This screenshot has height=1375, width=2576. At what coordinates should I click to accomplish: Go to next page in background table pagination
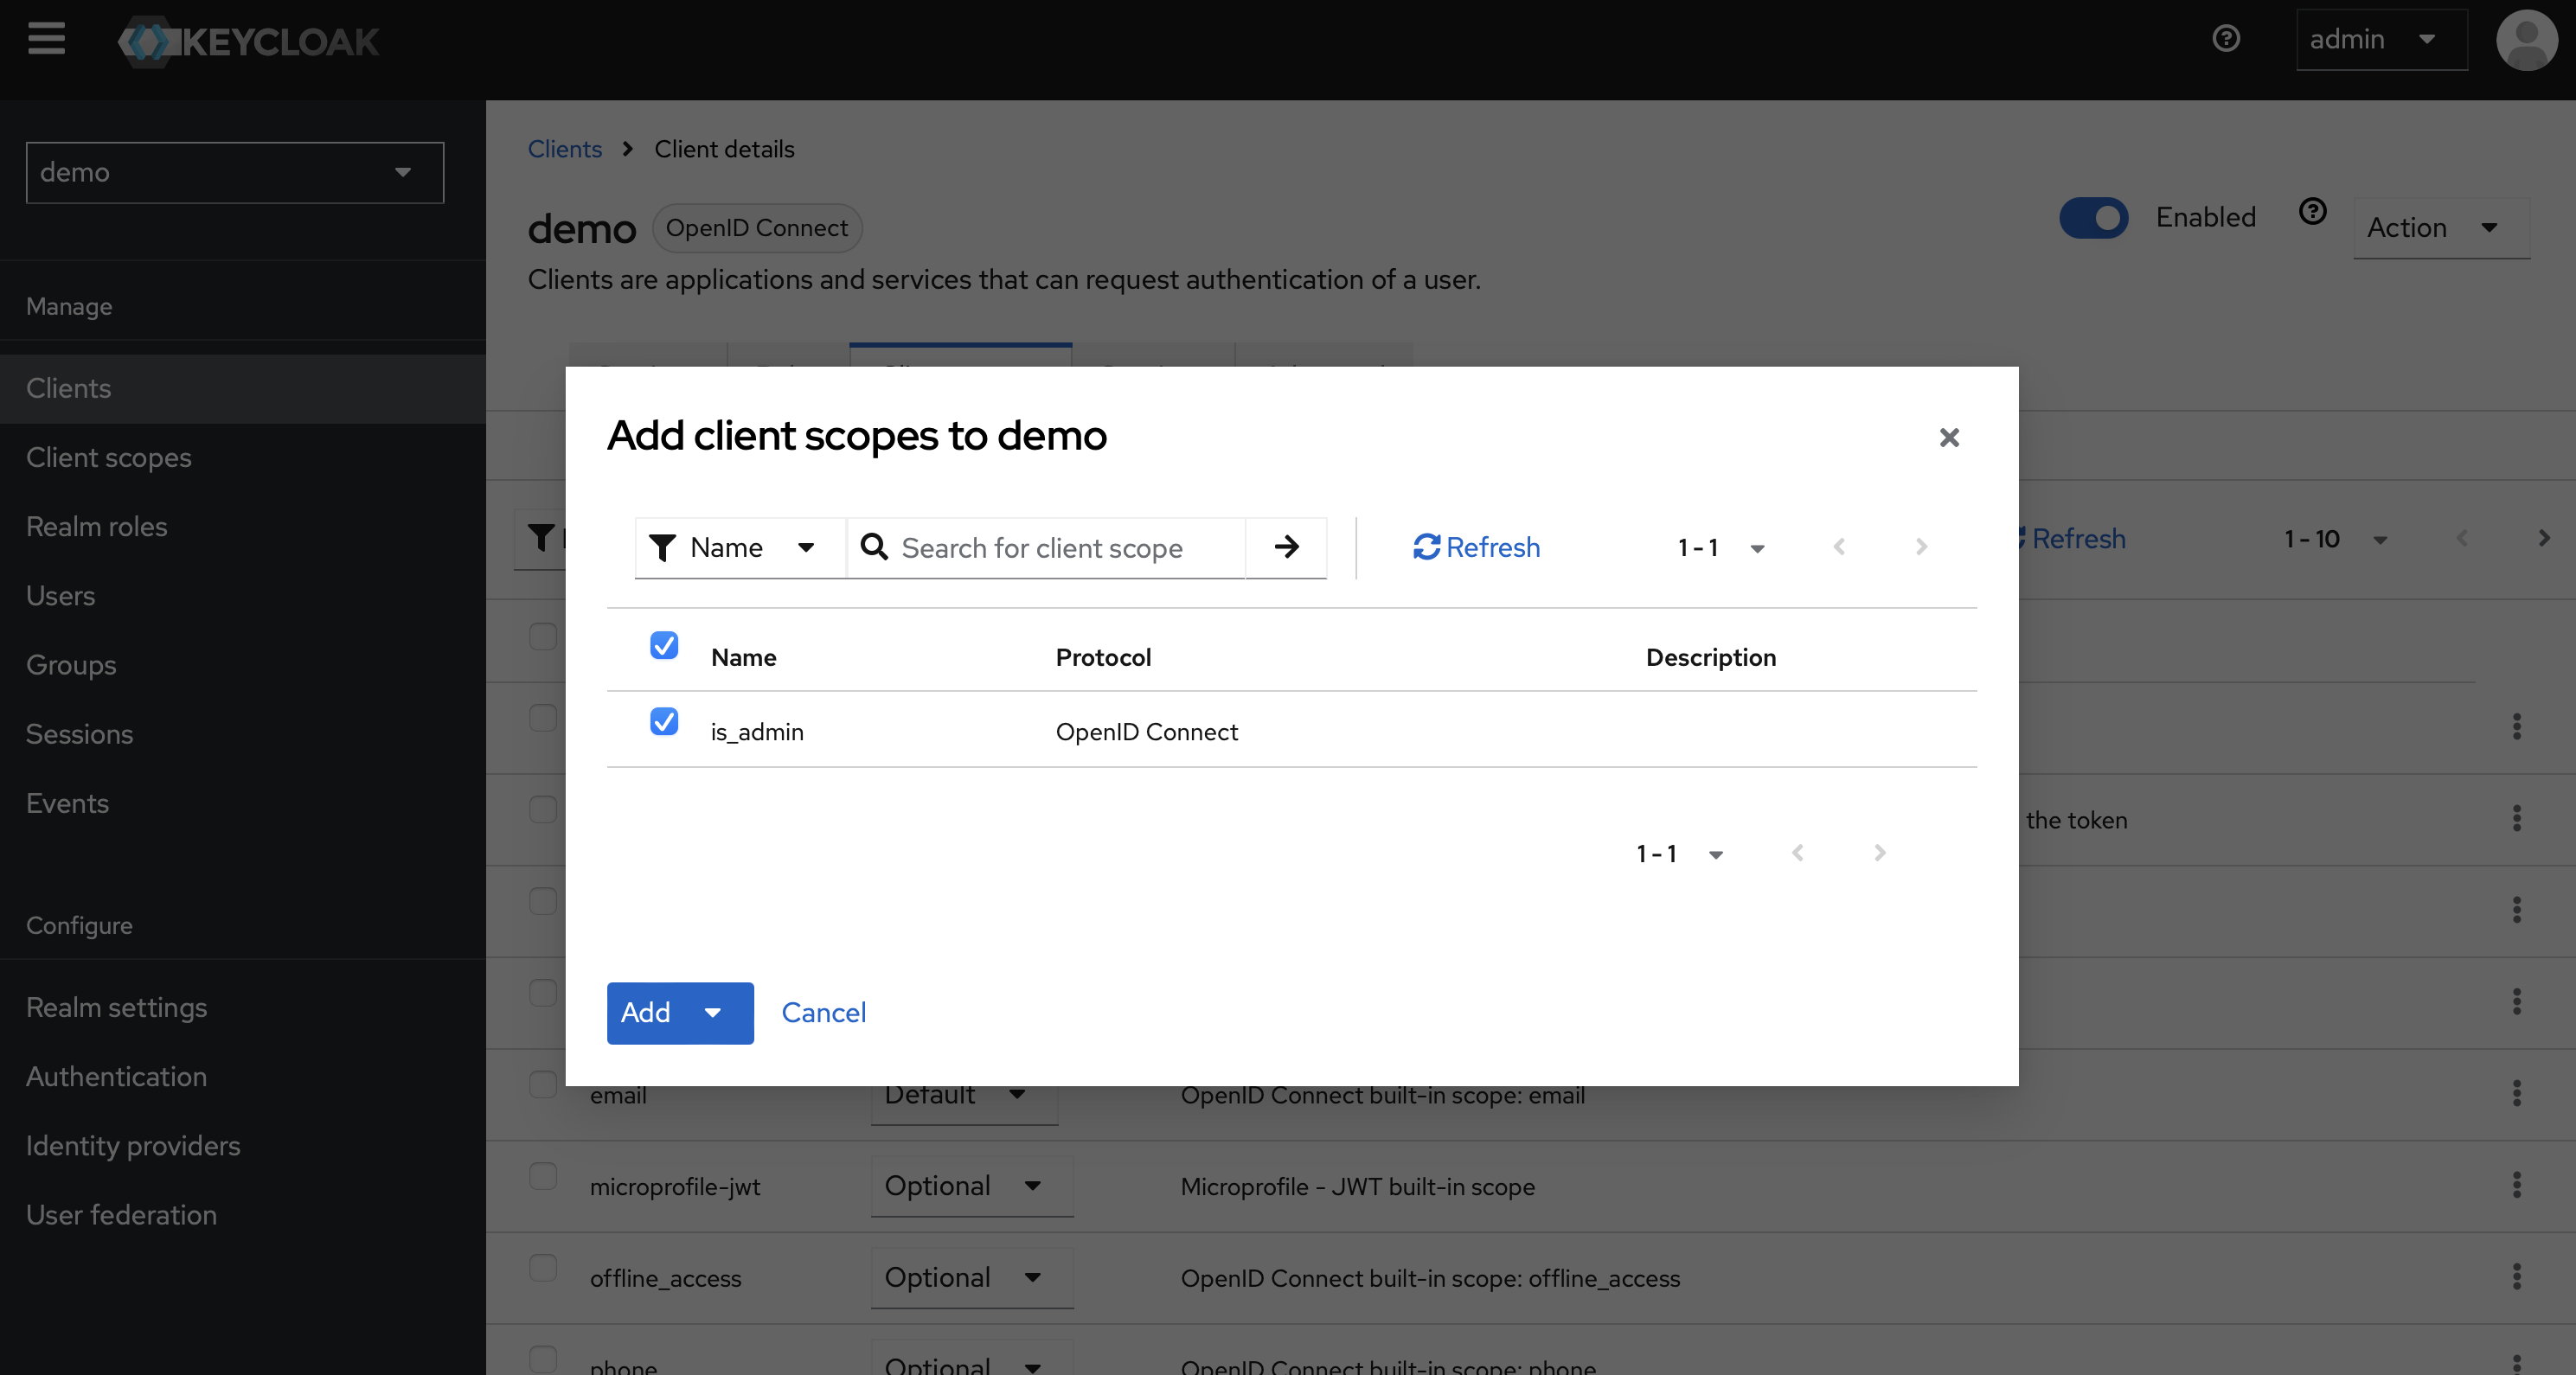click(2544, 538)
